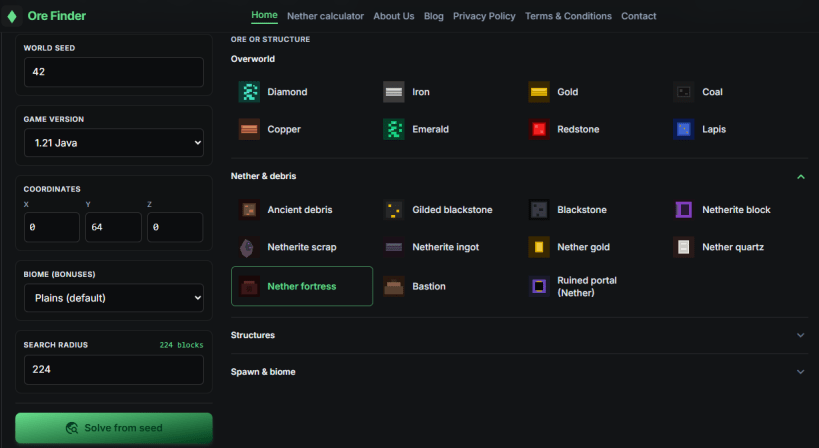Select the Lapis ore icon
The image size is (819, 448).
click(684, 129)
